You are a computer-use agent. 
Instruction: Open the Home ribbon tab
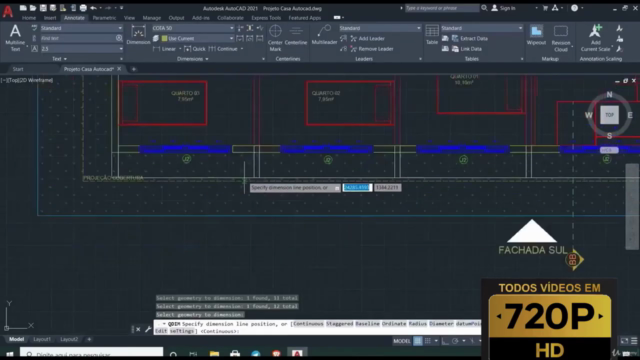pos(29,18)
